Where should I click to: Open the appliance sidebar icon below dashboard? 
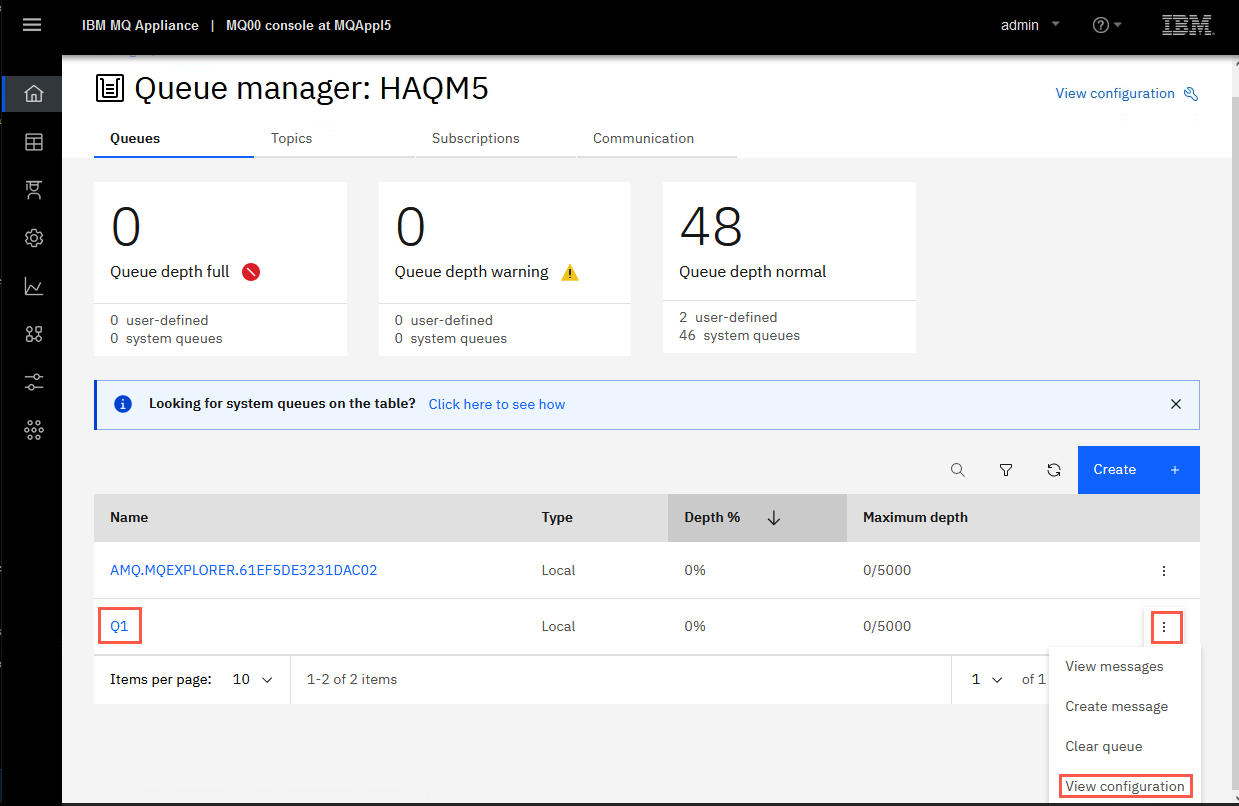tap(34, 190)
